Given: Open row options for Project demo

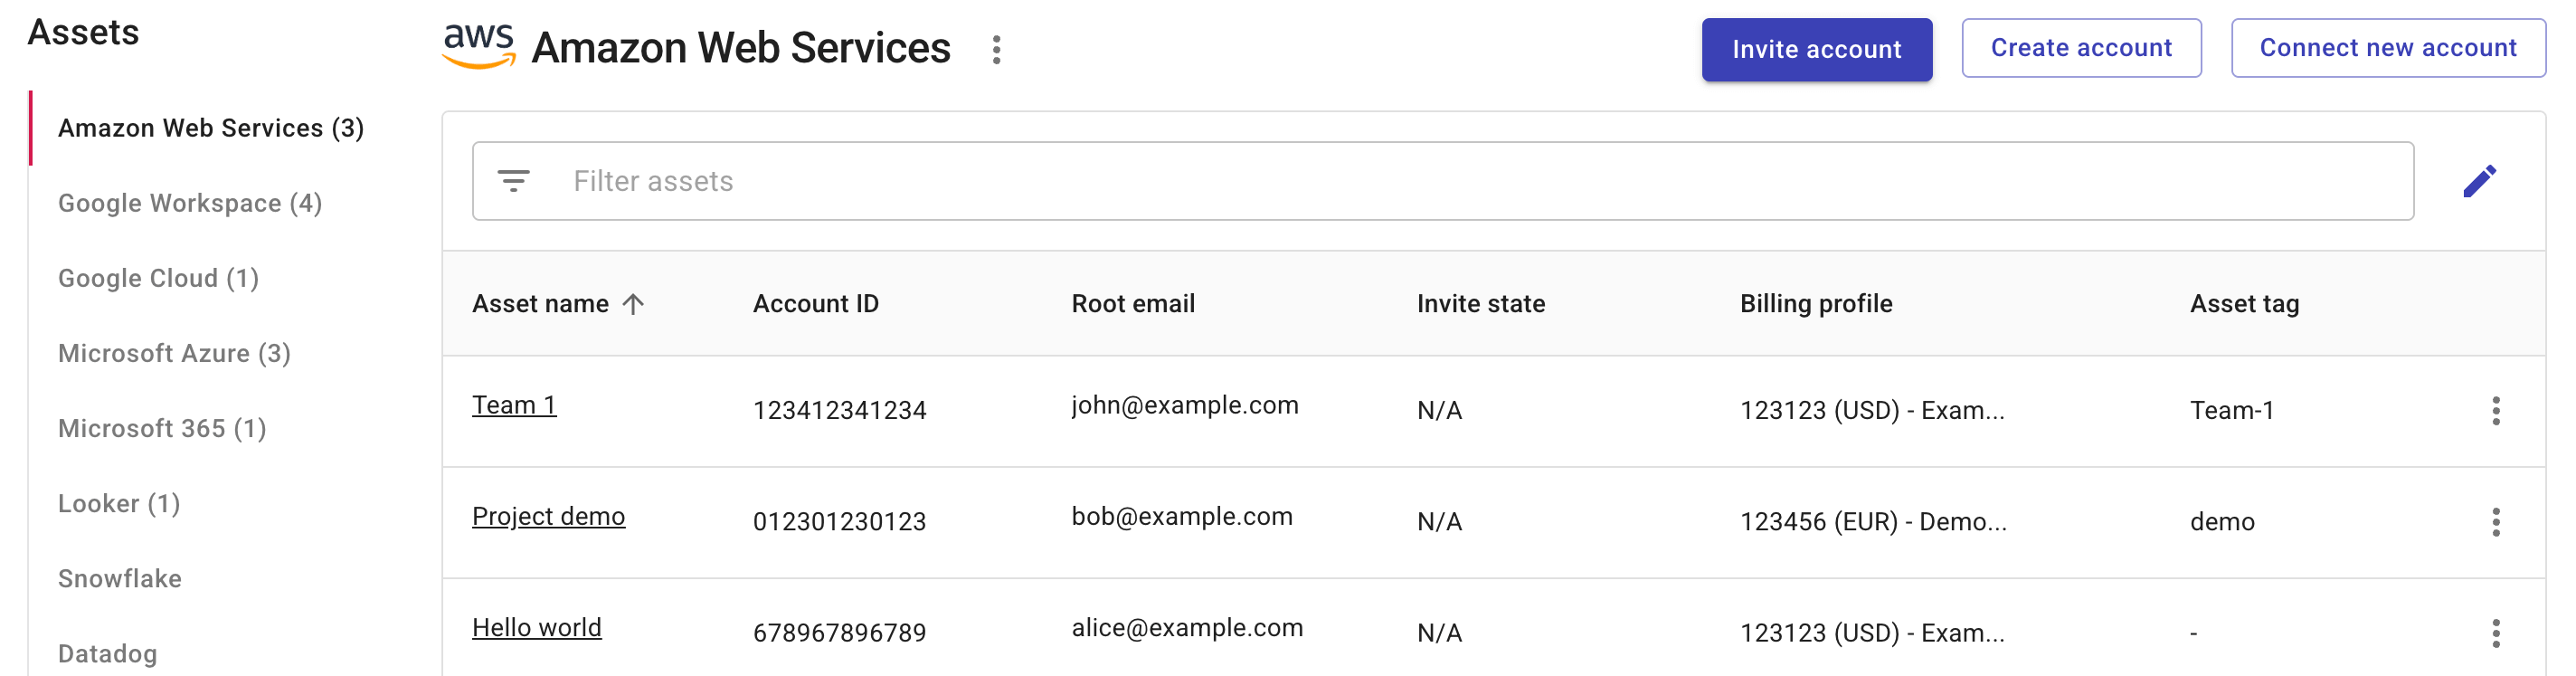Looking at the screenshot, I should [x=2495, y=521].
